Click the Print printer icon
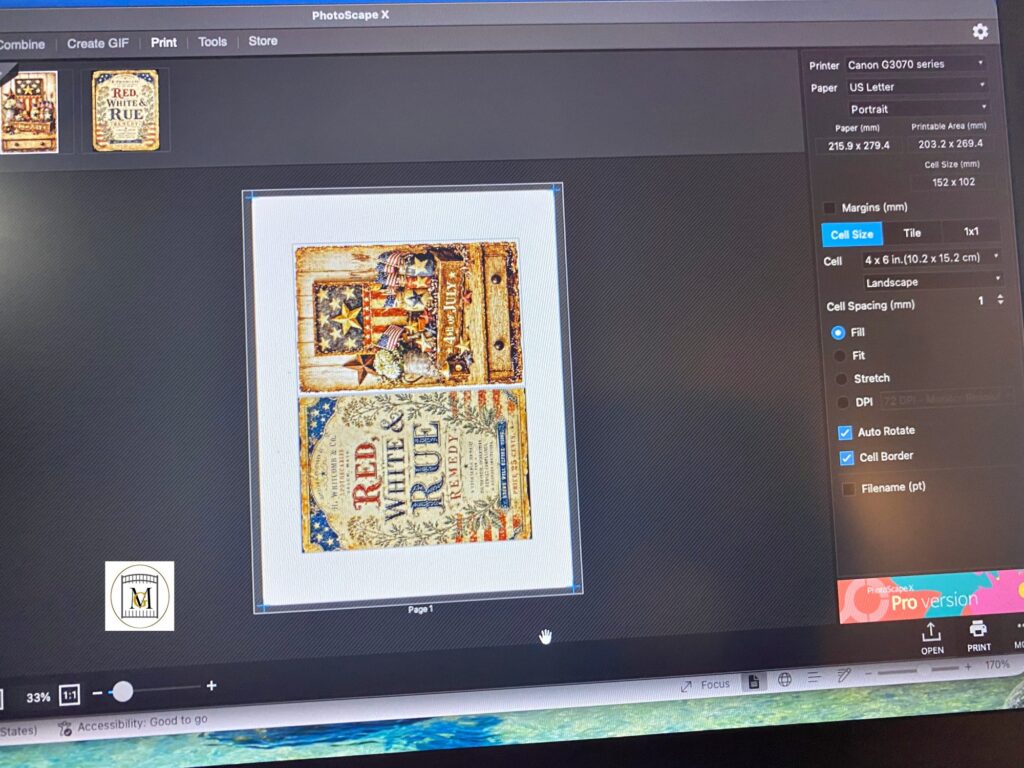 tap(978, 635)
